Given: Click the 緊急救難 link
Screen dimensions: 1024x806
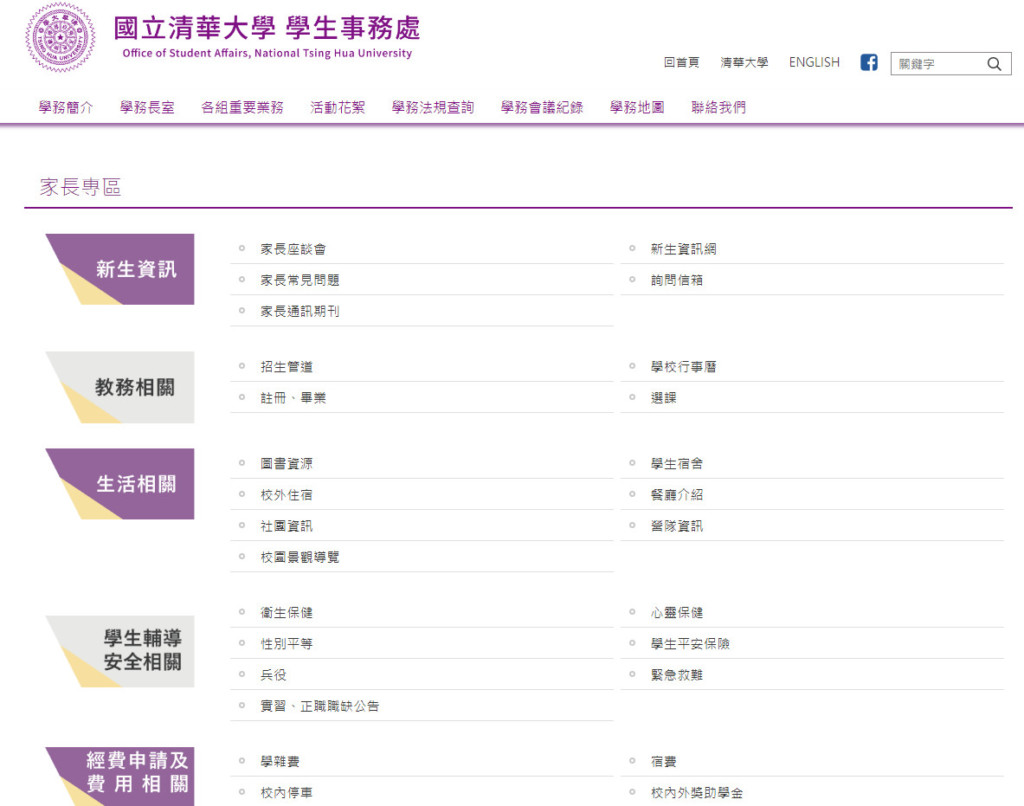Looking at the screenshot, I should tap(677, 675).
